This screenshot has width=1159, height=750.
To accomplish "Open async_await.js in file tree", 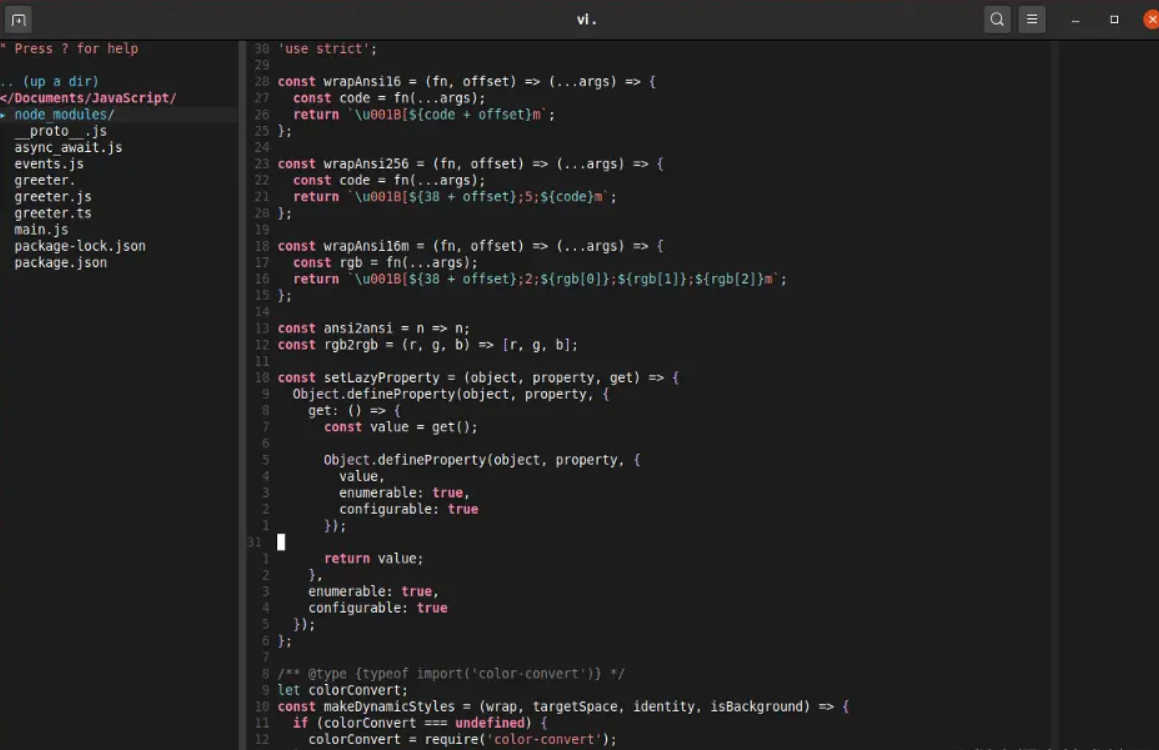I will pos(68,147).
